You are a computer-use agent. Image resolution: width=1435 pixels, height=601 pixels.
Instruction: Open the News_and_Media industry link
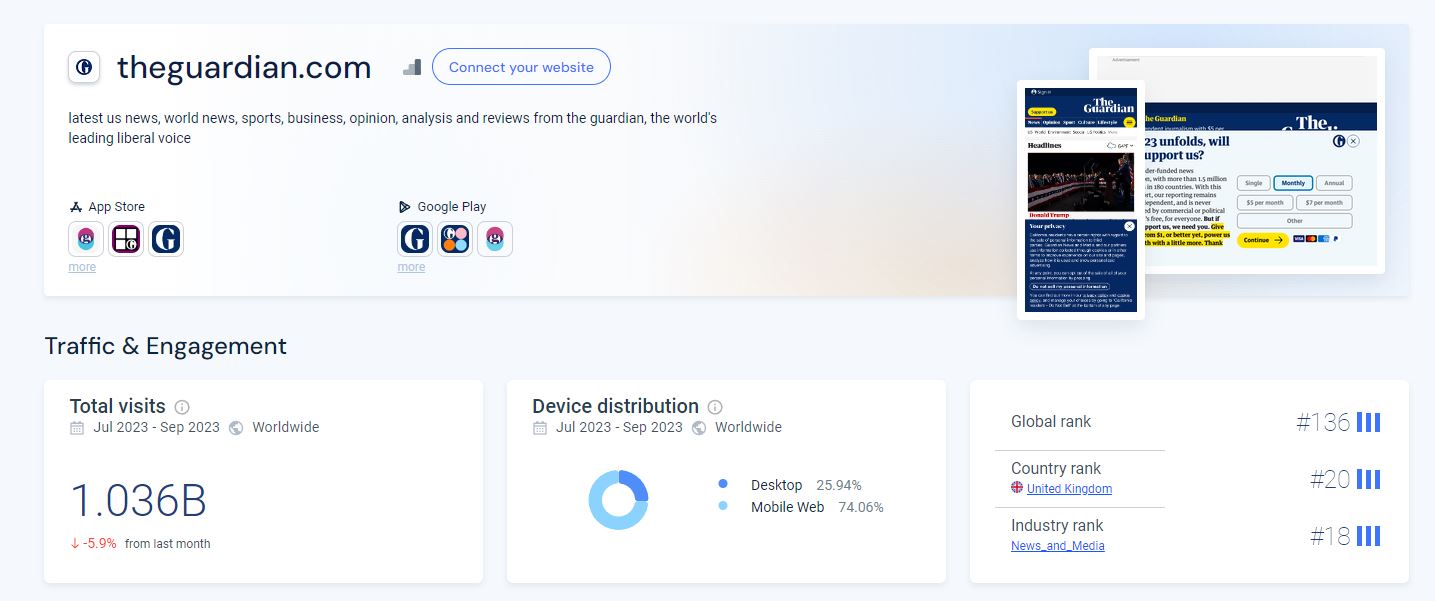(x=1058, y=546)
